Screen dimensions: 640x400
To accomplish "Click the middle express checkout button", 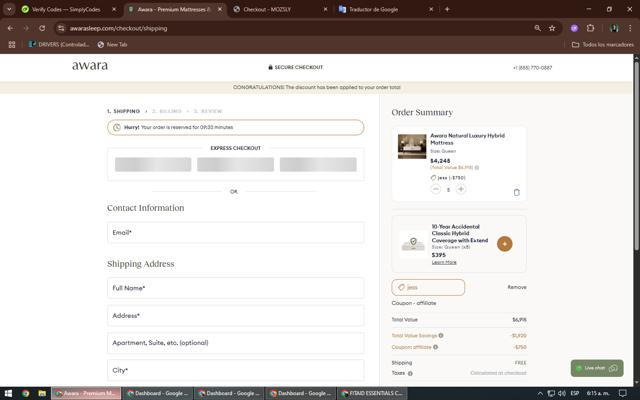I will point(236,164).
